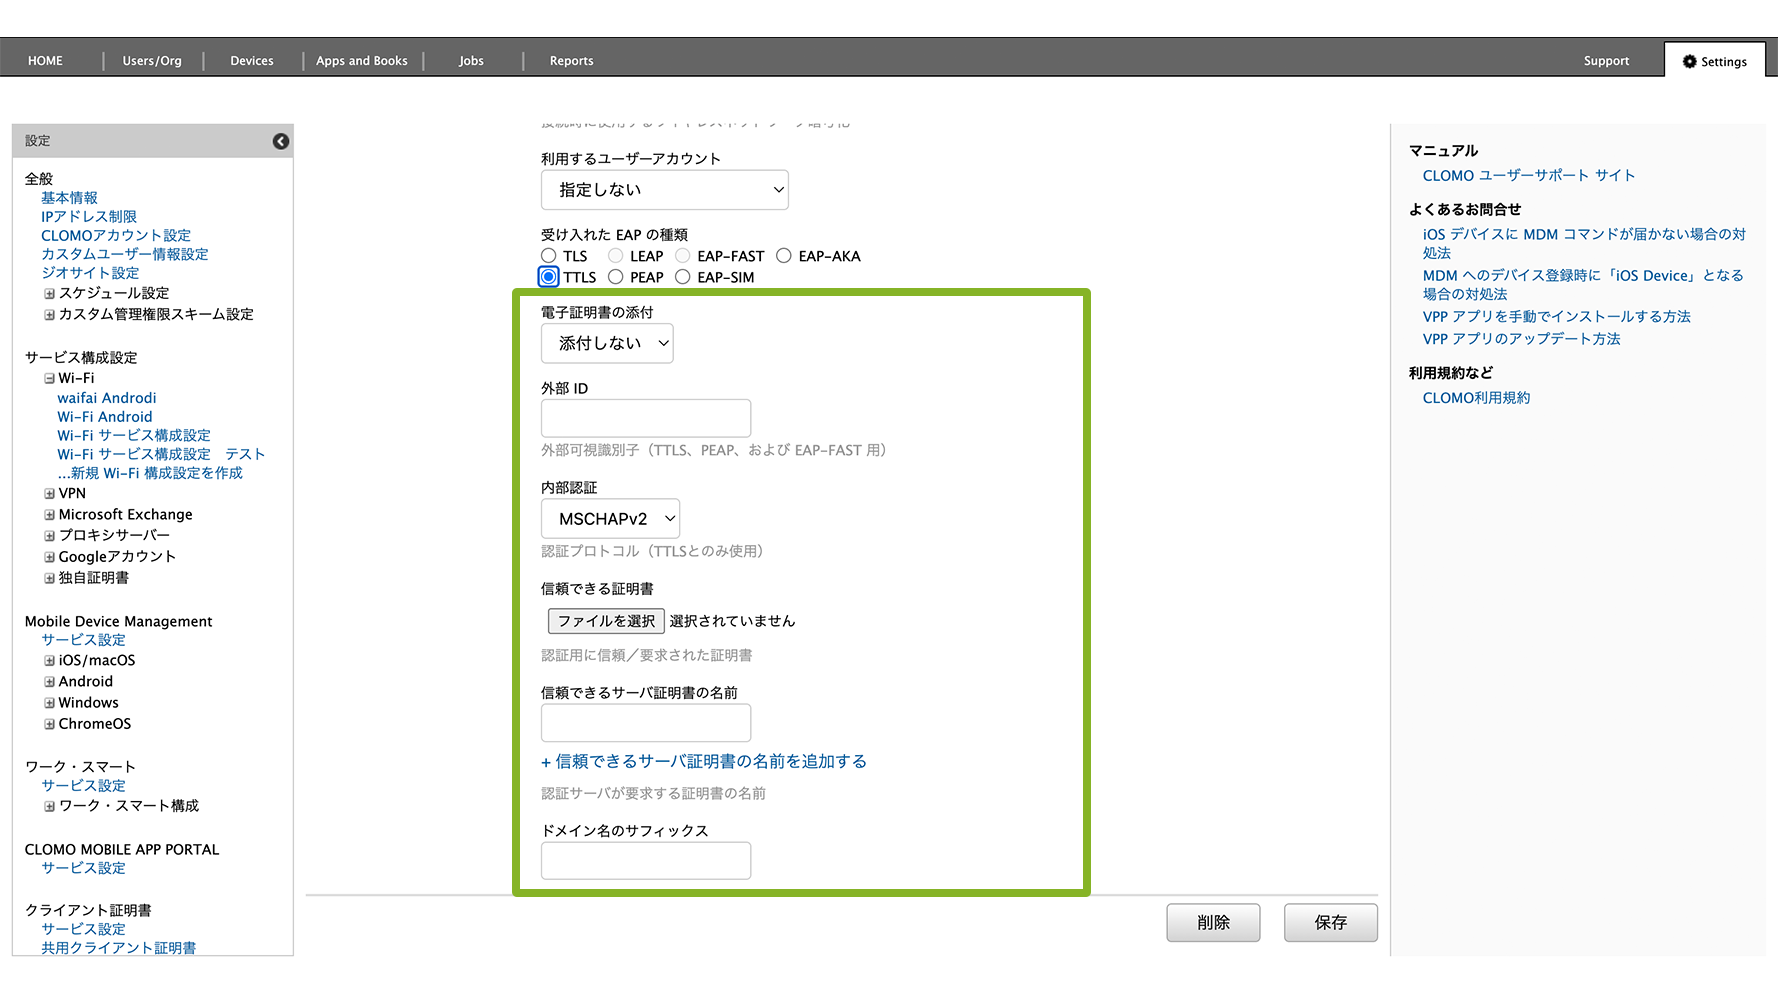Expand the VPN tree node
Image resolution: width=1778 pixels, height=1000 pixels.
point(49,494)
